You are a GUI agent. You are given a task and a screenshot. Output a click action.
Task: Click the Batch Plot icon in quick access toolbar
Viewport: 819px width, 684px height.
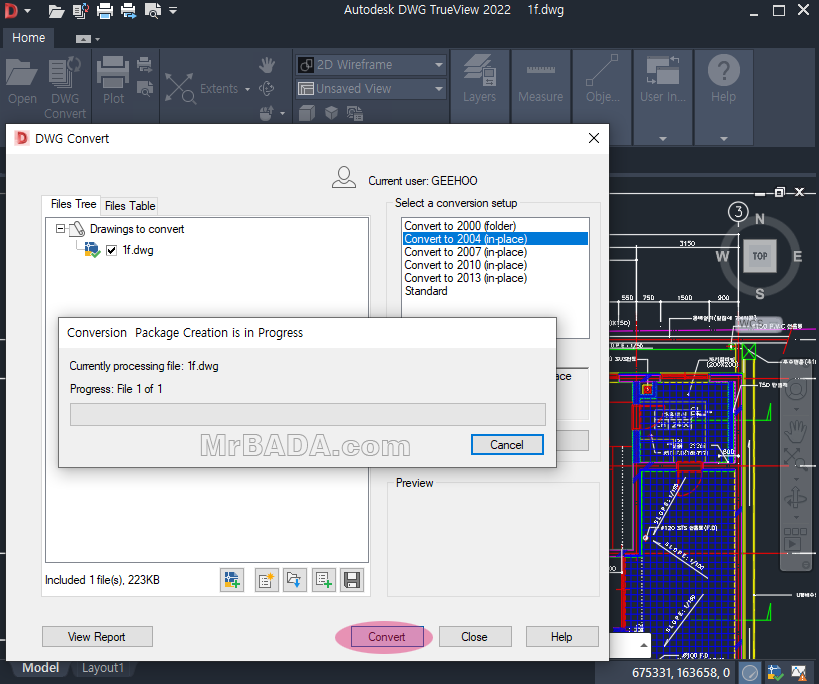tap(128, 11)
